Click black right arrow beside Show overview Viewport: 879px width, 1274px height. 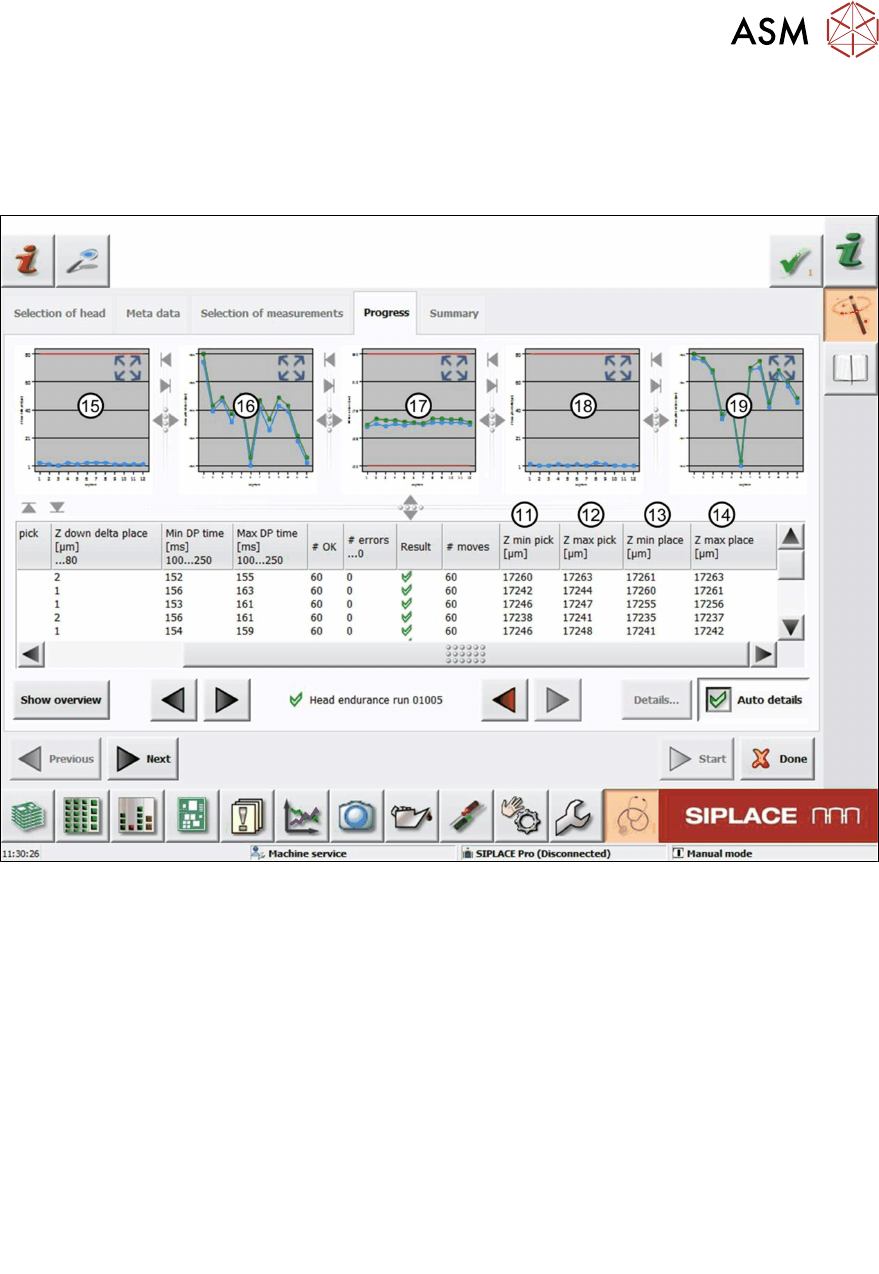coord(227,701)
